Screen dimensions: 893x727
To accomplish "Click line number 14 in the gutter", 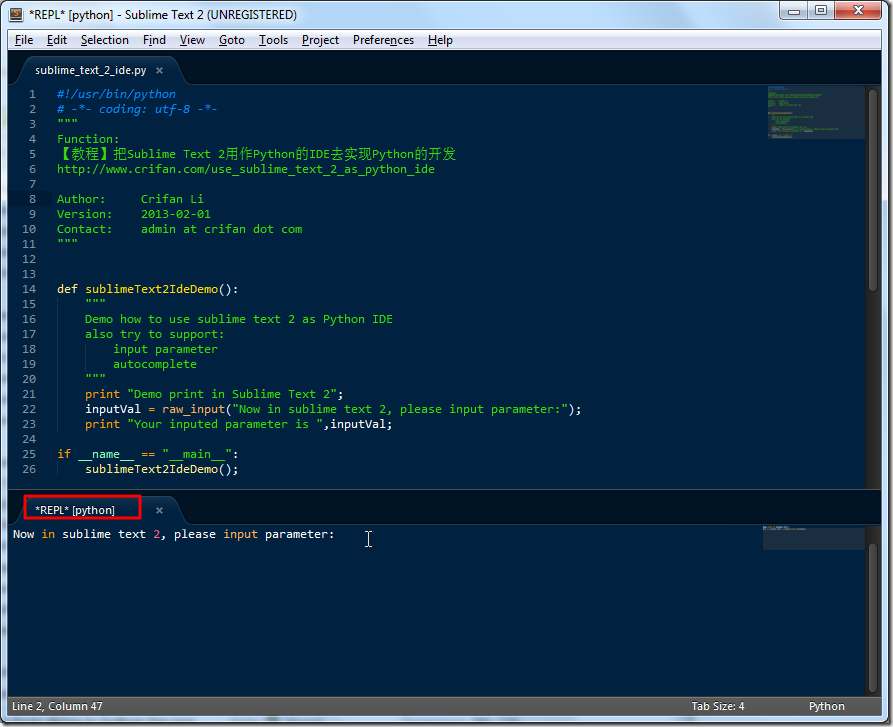I will click(28, 289).
